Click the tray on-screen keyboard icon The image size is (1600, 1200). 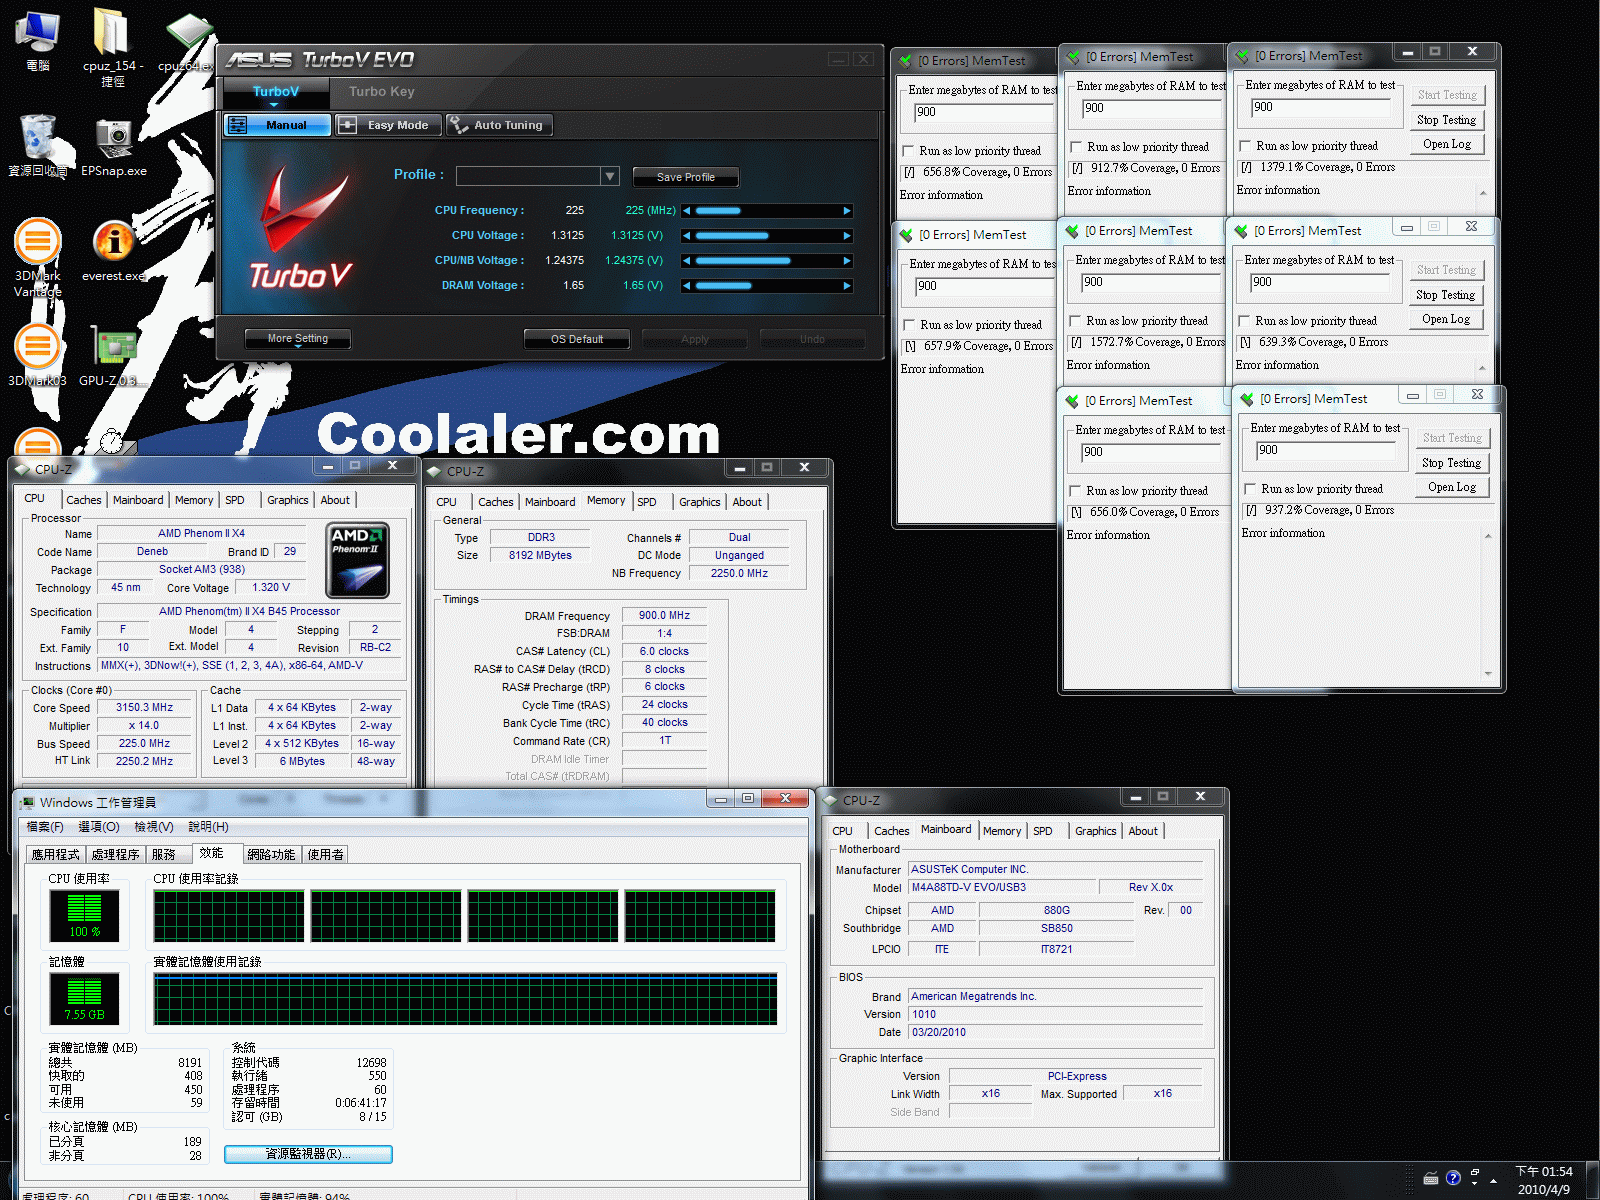point(1431,1178)
